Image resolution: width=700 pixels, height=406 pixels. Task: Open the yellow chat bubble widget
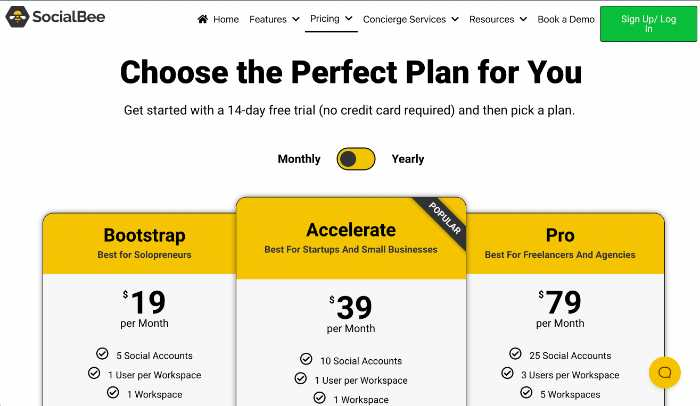click(664, 373)
